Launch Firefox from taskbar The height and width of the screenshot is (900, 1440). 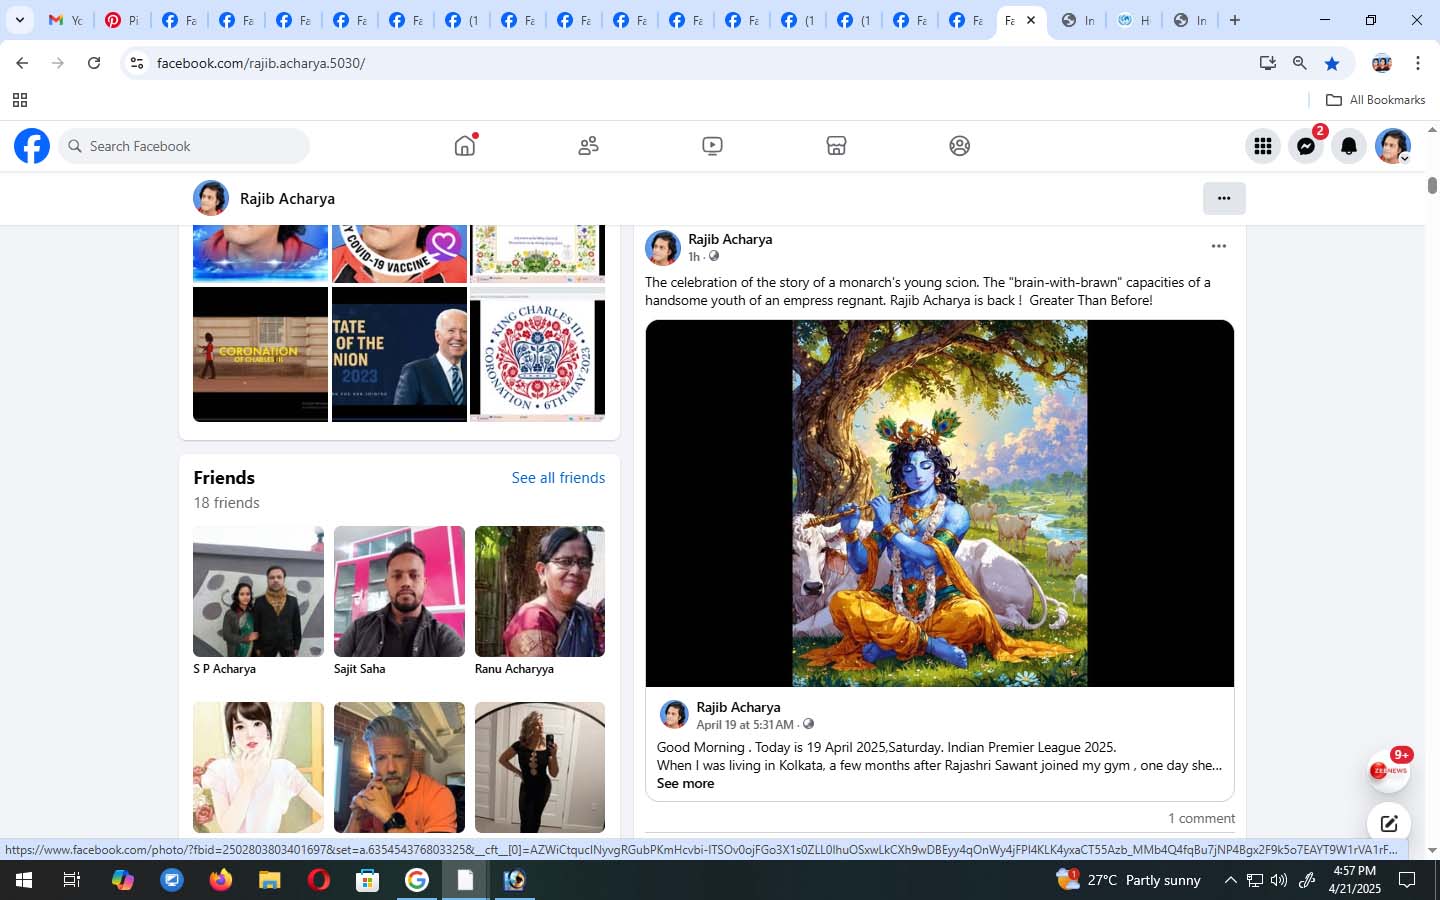(x=221, y=880)
